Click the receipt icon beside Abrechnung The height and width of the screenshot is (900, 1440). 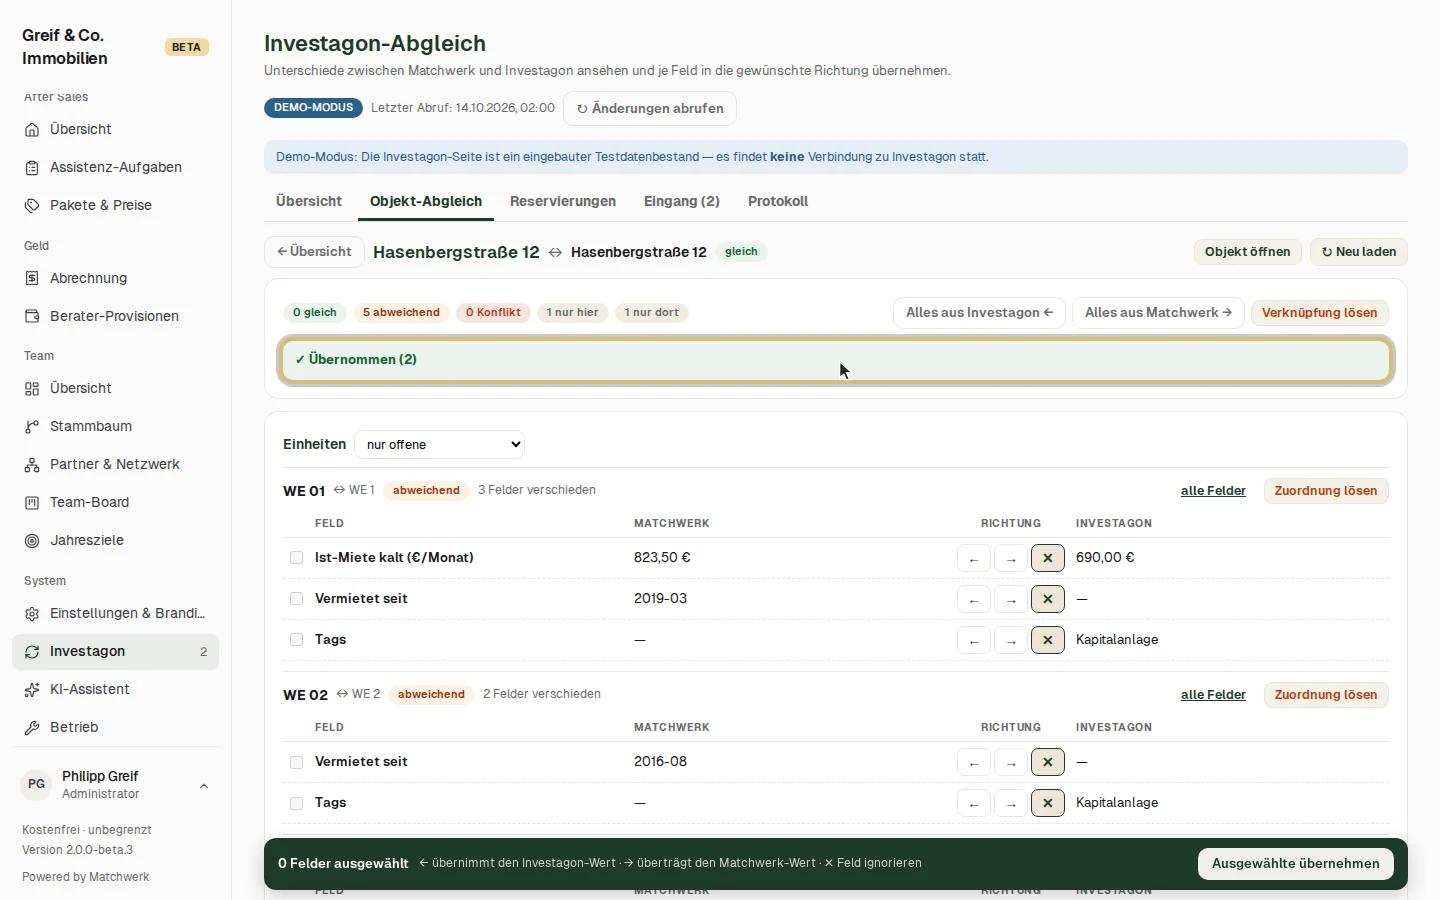click(x=32, y=279)
